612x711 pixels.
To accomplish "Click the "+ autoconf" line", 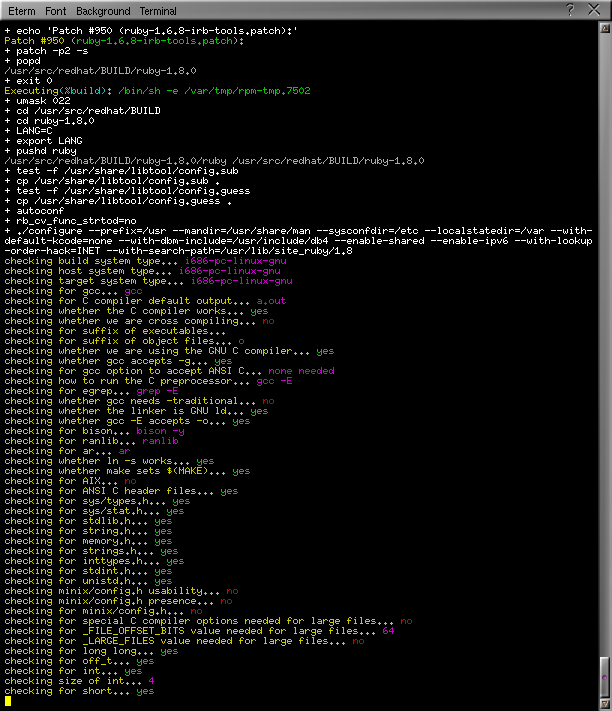I will (34, 210).
